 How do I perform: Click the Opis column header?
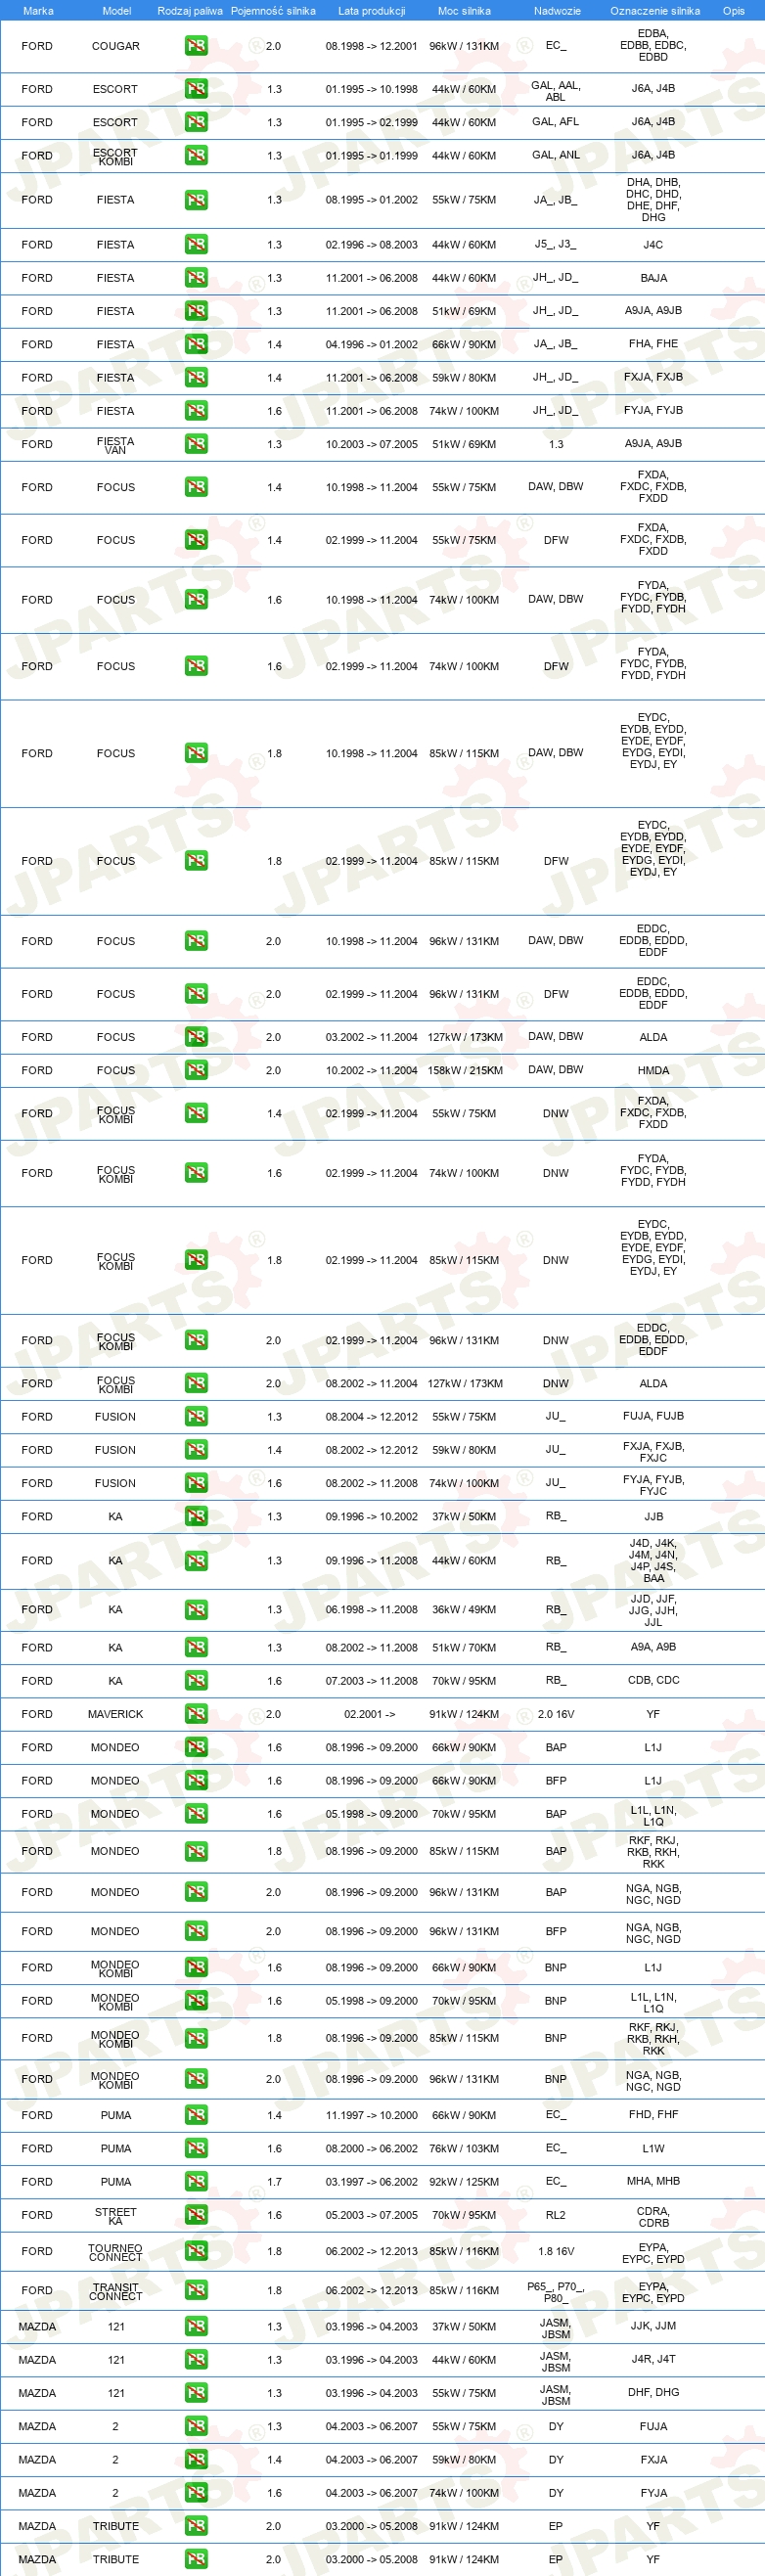[x=734, y=11]
